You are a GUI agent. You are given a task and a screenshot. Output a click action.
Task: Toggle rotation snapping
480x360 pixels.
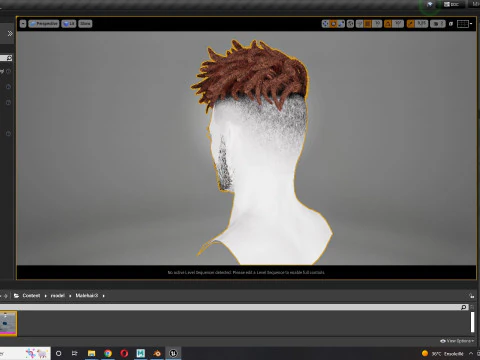[x=388, y=24]
